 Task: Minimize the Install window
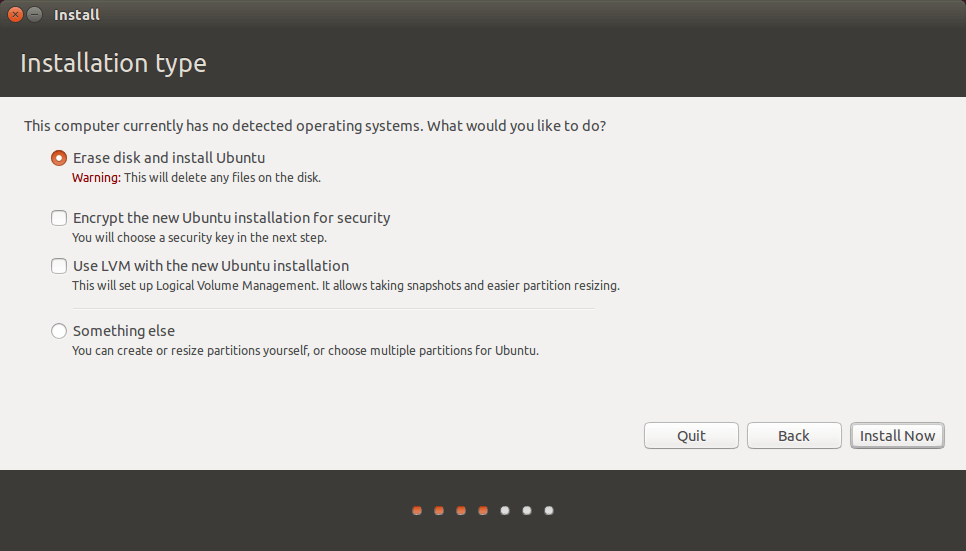35,14
